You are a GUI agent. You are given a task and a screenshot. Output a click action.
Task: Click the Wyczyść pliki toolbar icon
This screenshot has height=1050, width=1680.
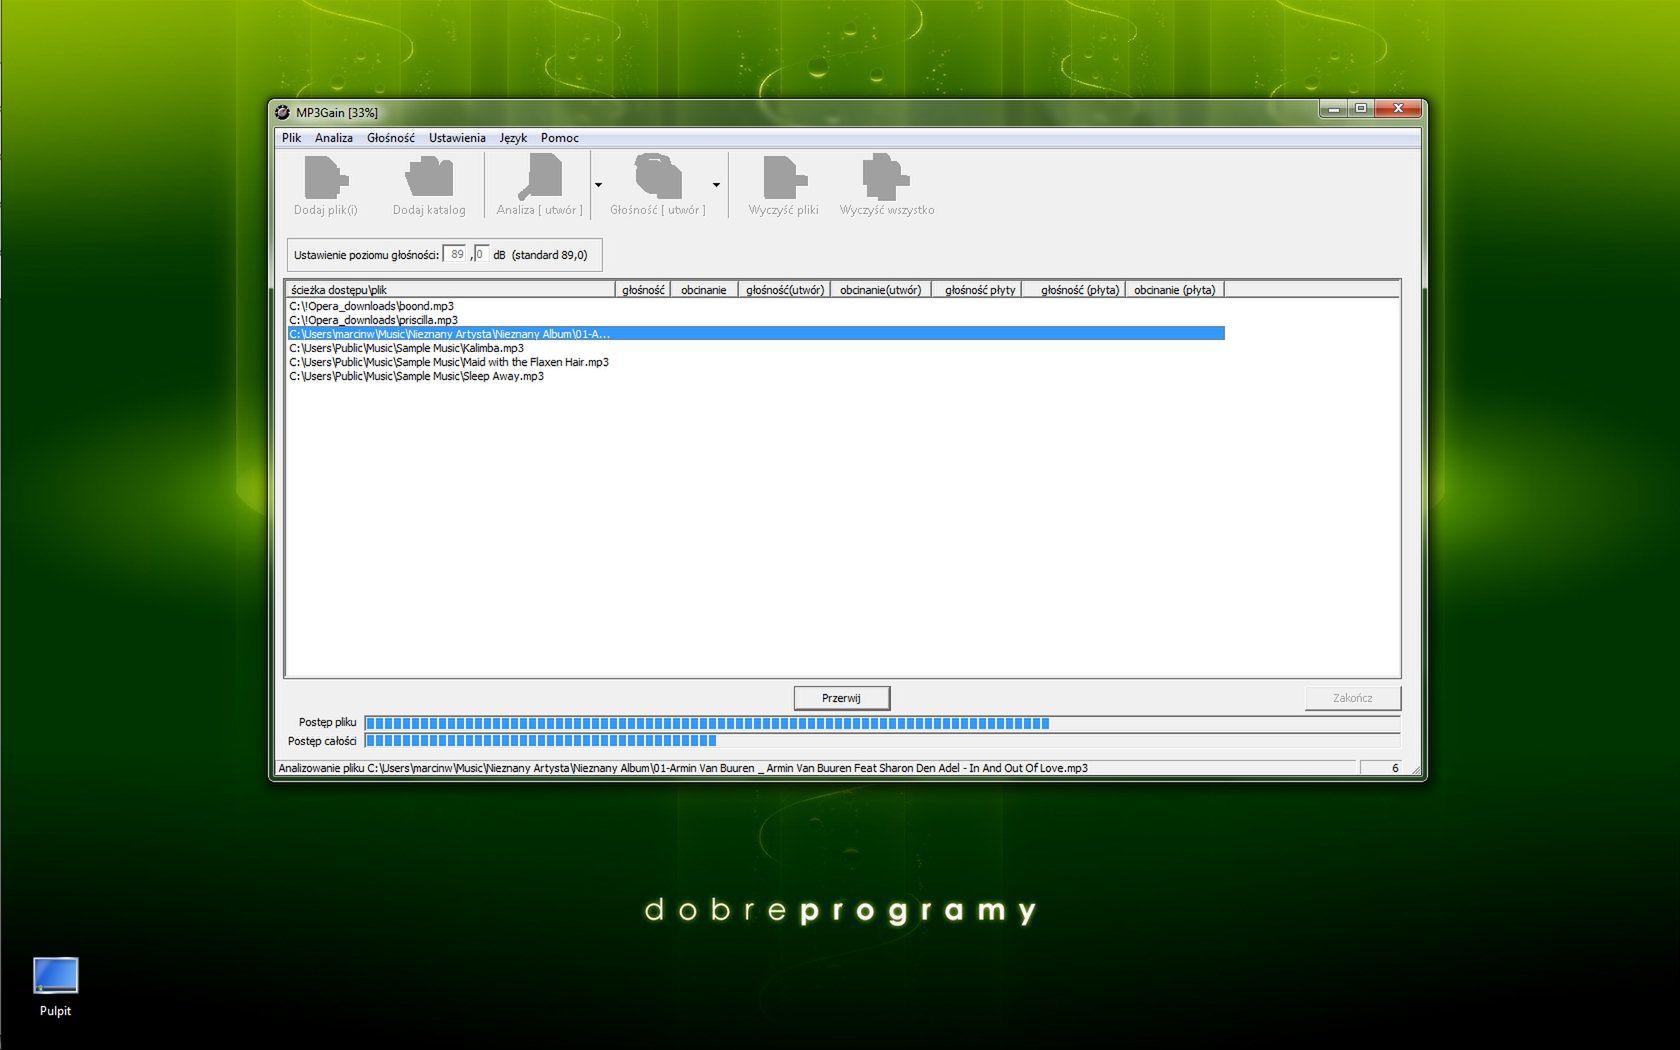[x=784, y=177]
